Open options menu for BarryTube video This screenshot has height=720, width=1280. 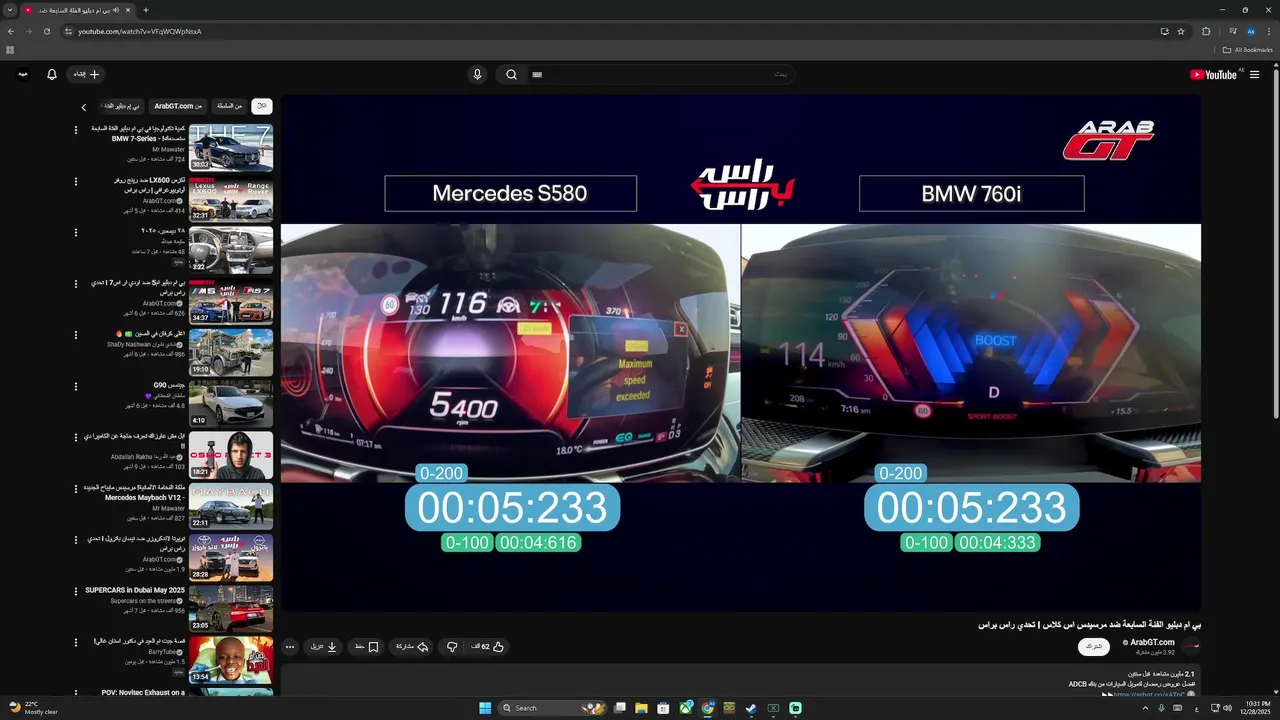coord(76,642)
